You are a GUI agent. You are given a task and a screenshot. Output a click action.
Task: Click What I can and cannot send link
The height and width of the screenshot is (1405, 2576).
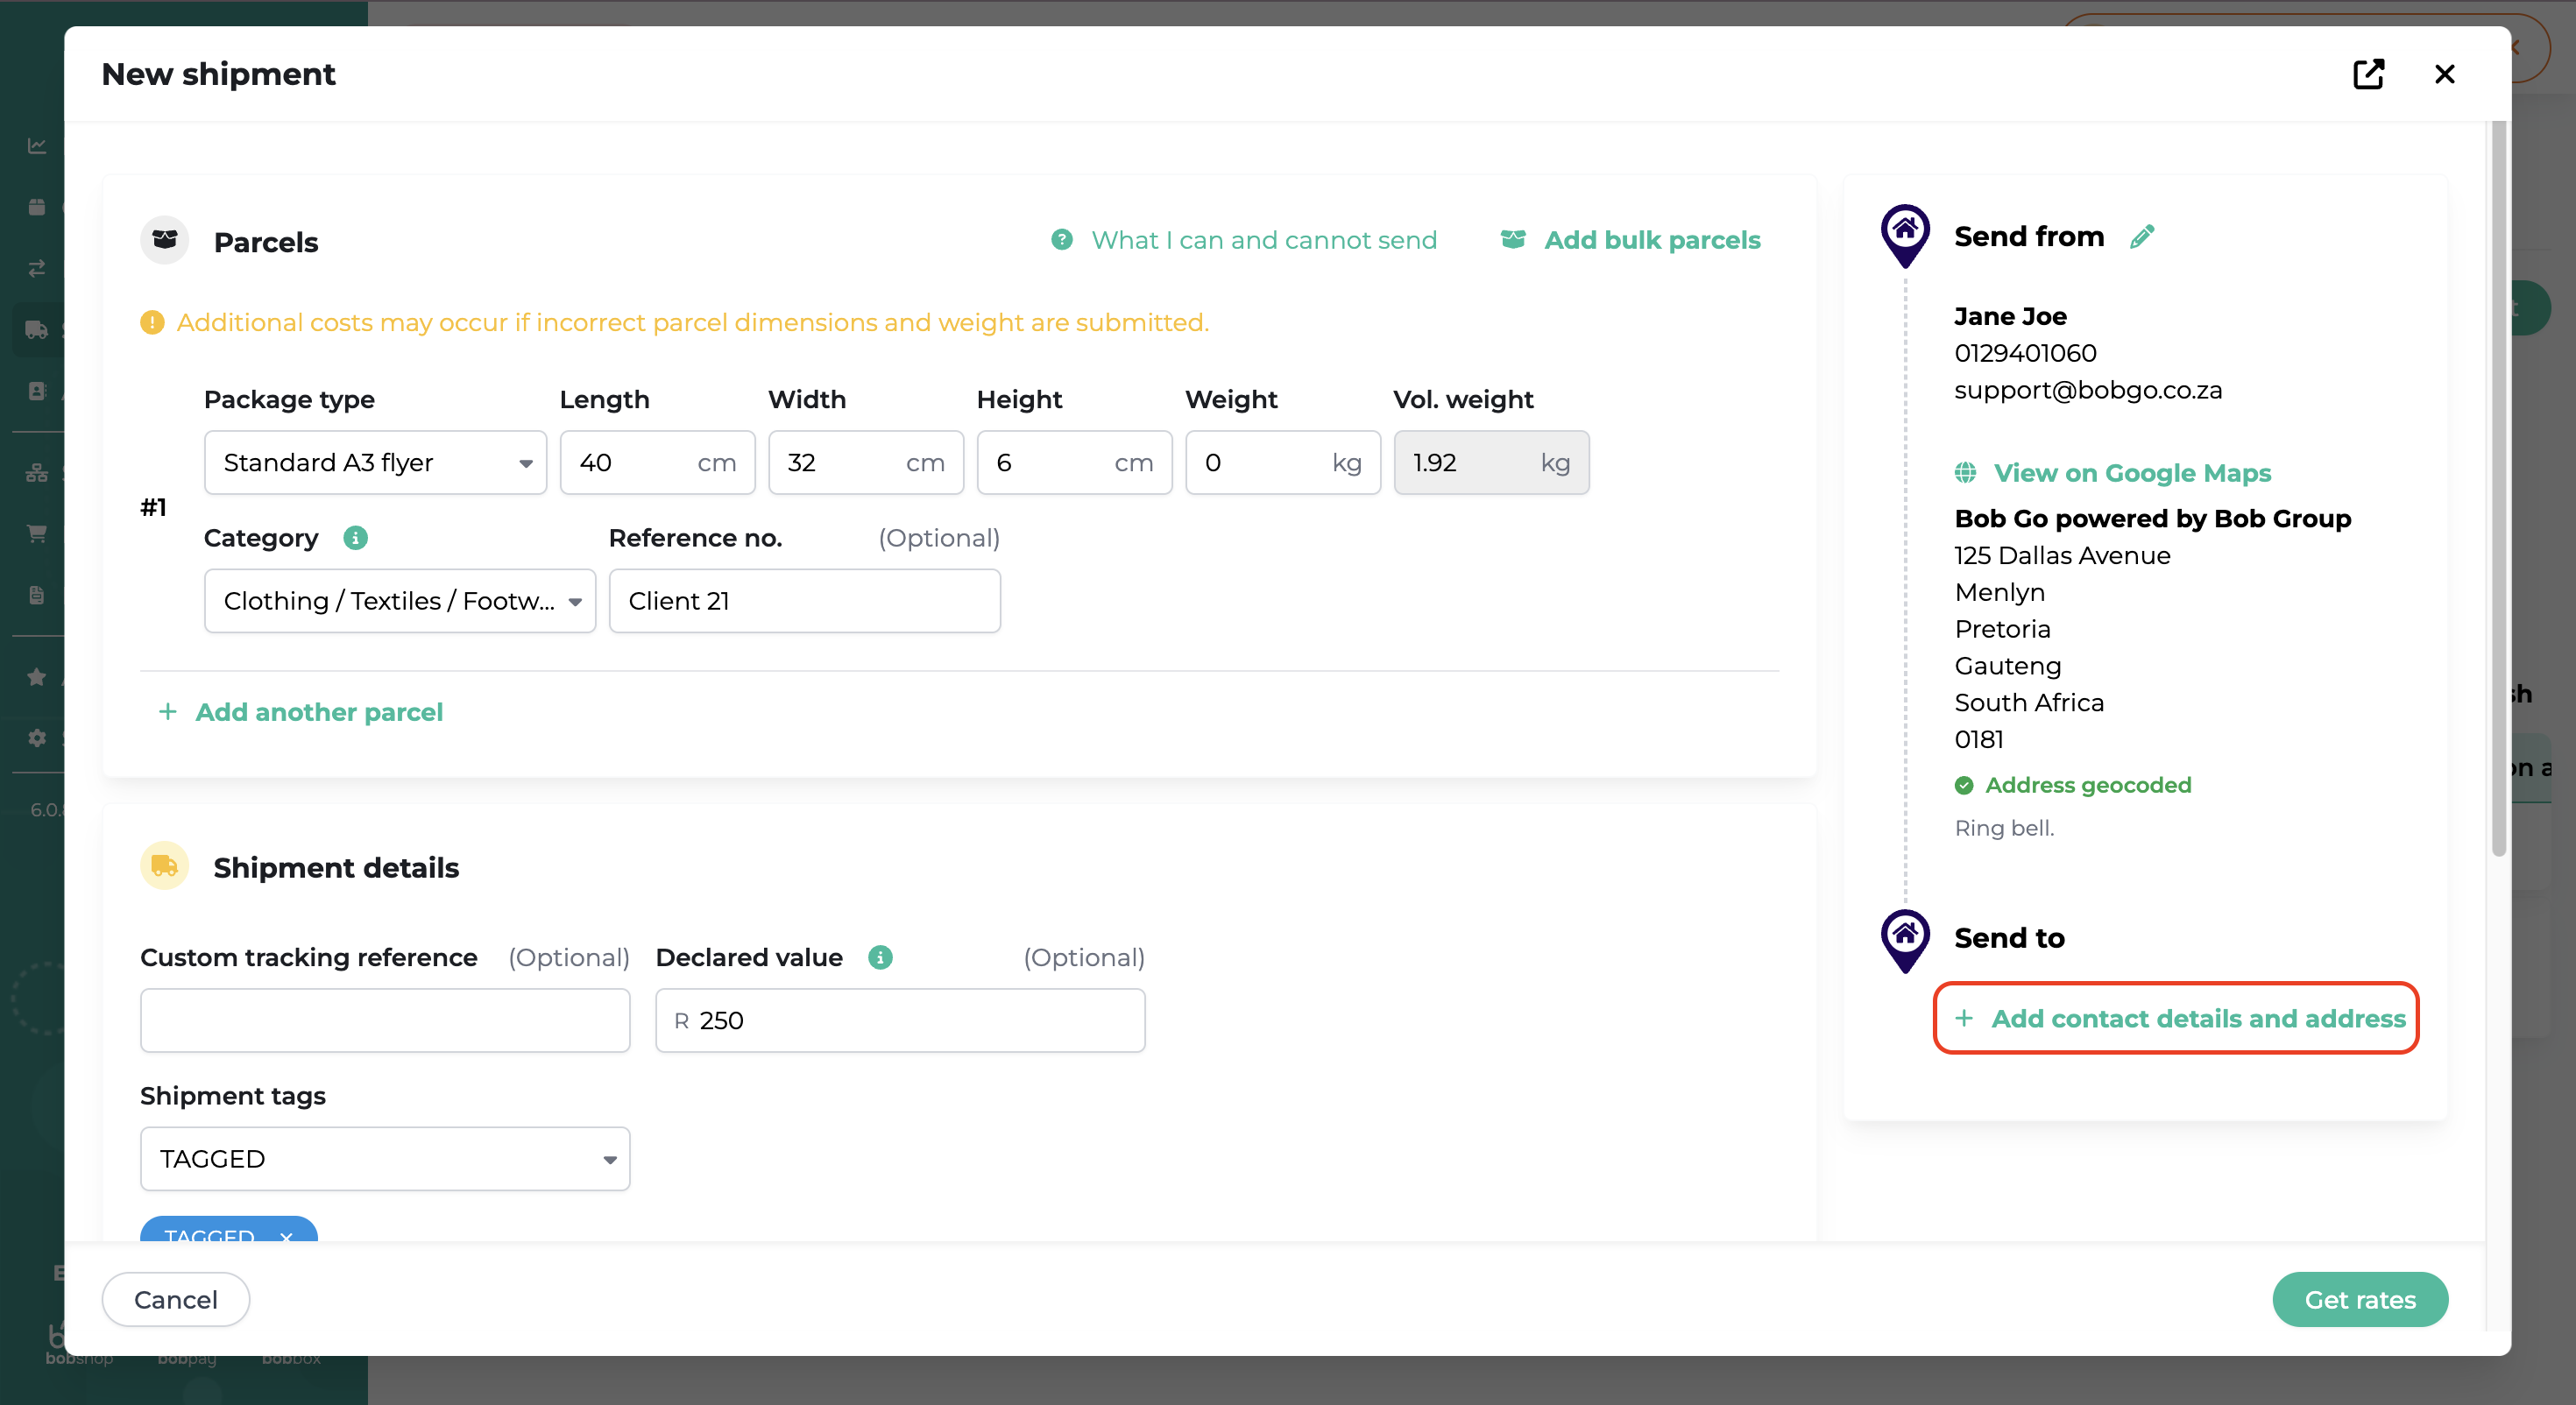(1264, 240)
